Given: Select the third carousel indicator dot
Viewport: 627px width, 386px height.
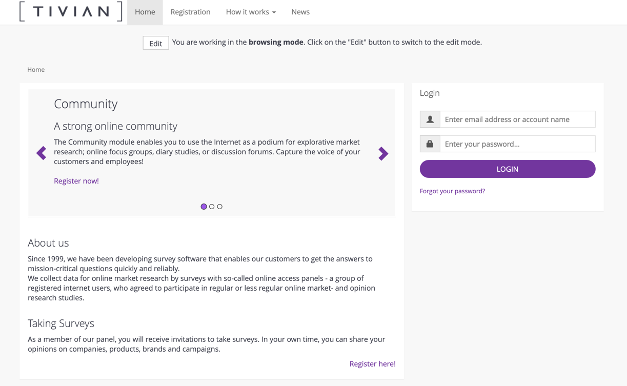Looking at the screenshot, I should tap(220, 206).
